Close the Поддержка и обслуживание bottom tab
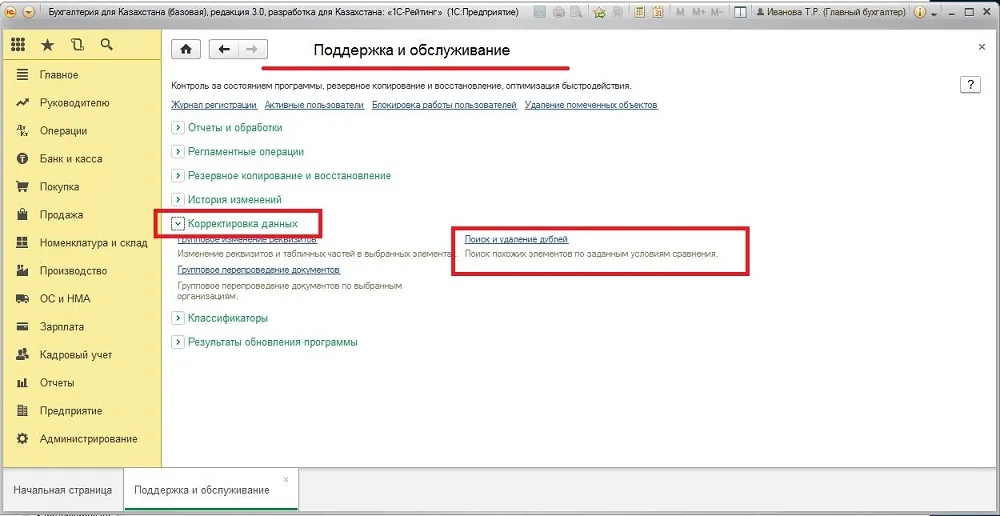The width and height of the screenshot is (1000, 516). click(286, 479)
